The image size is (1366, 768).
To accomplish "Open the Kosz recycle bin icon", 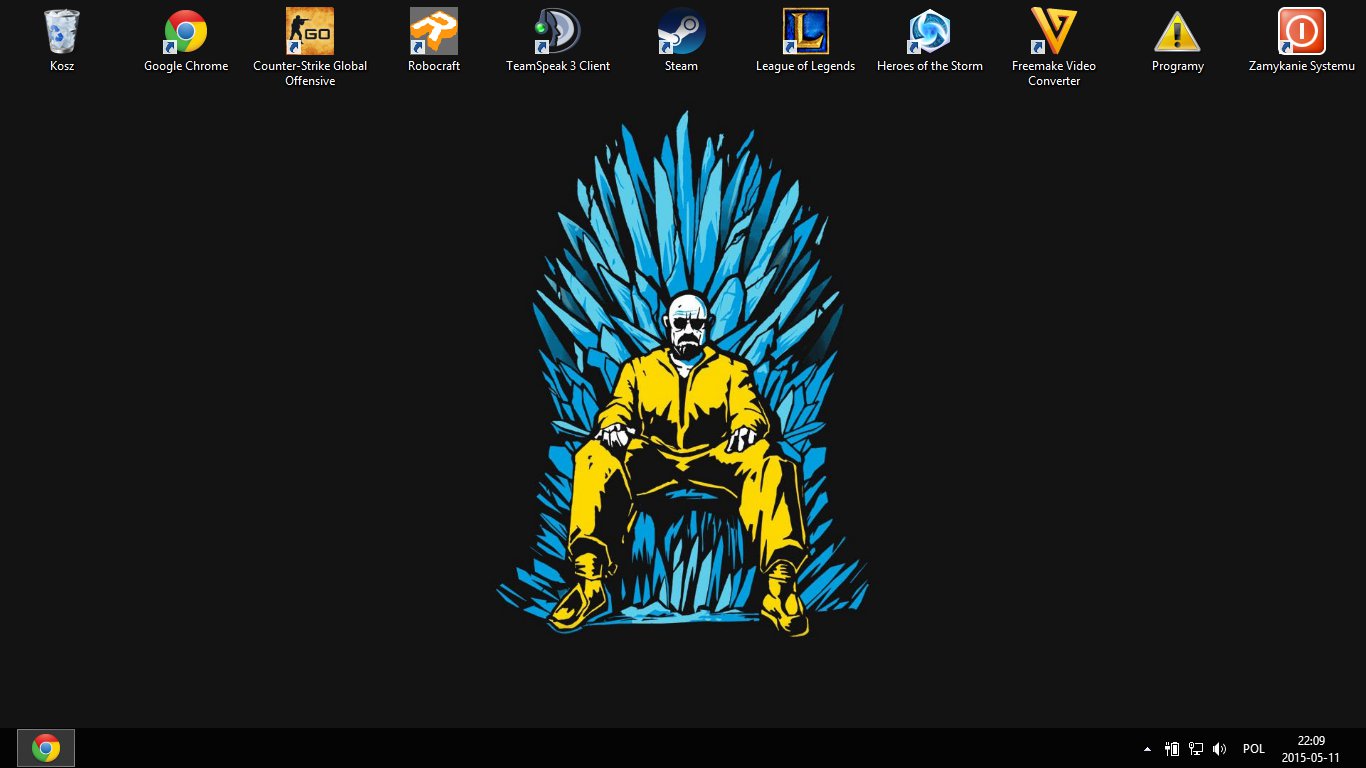I will tap(62, 32).
